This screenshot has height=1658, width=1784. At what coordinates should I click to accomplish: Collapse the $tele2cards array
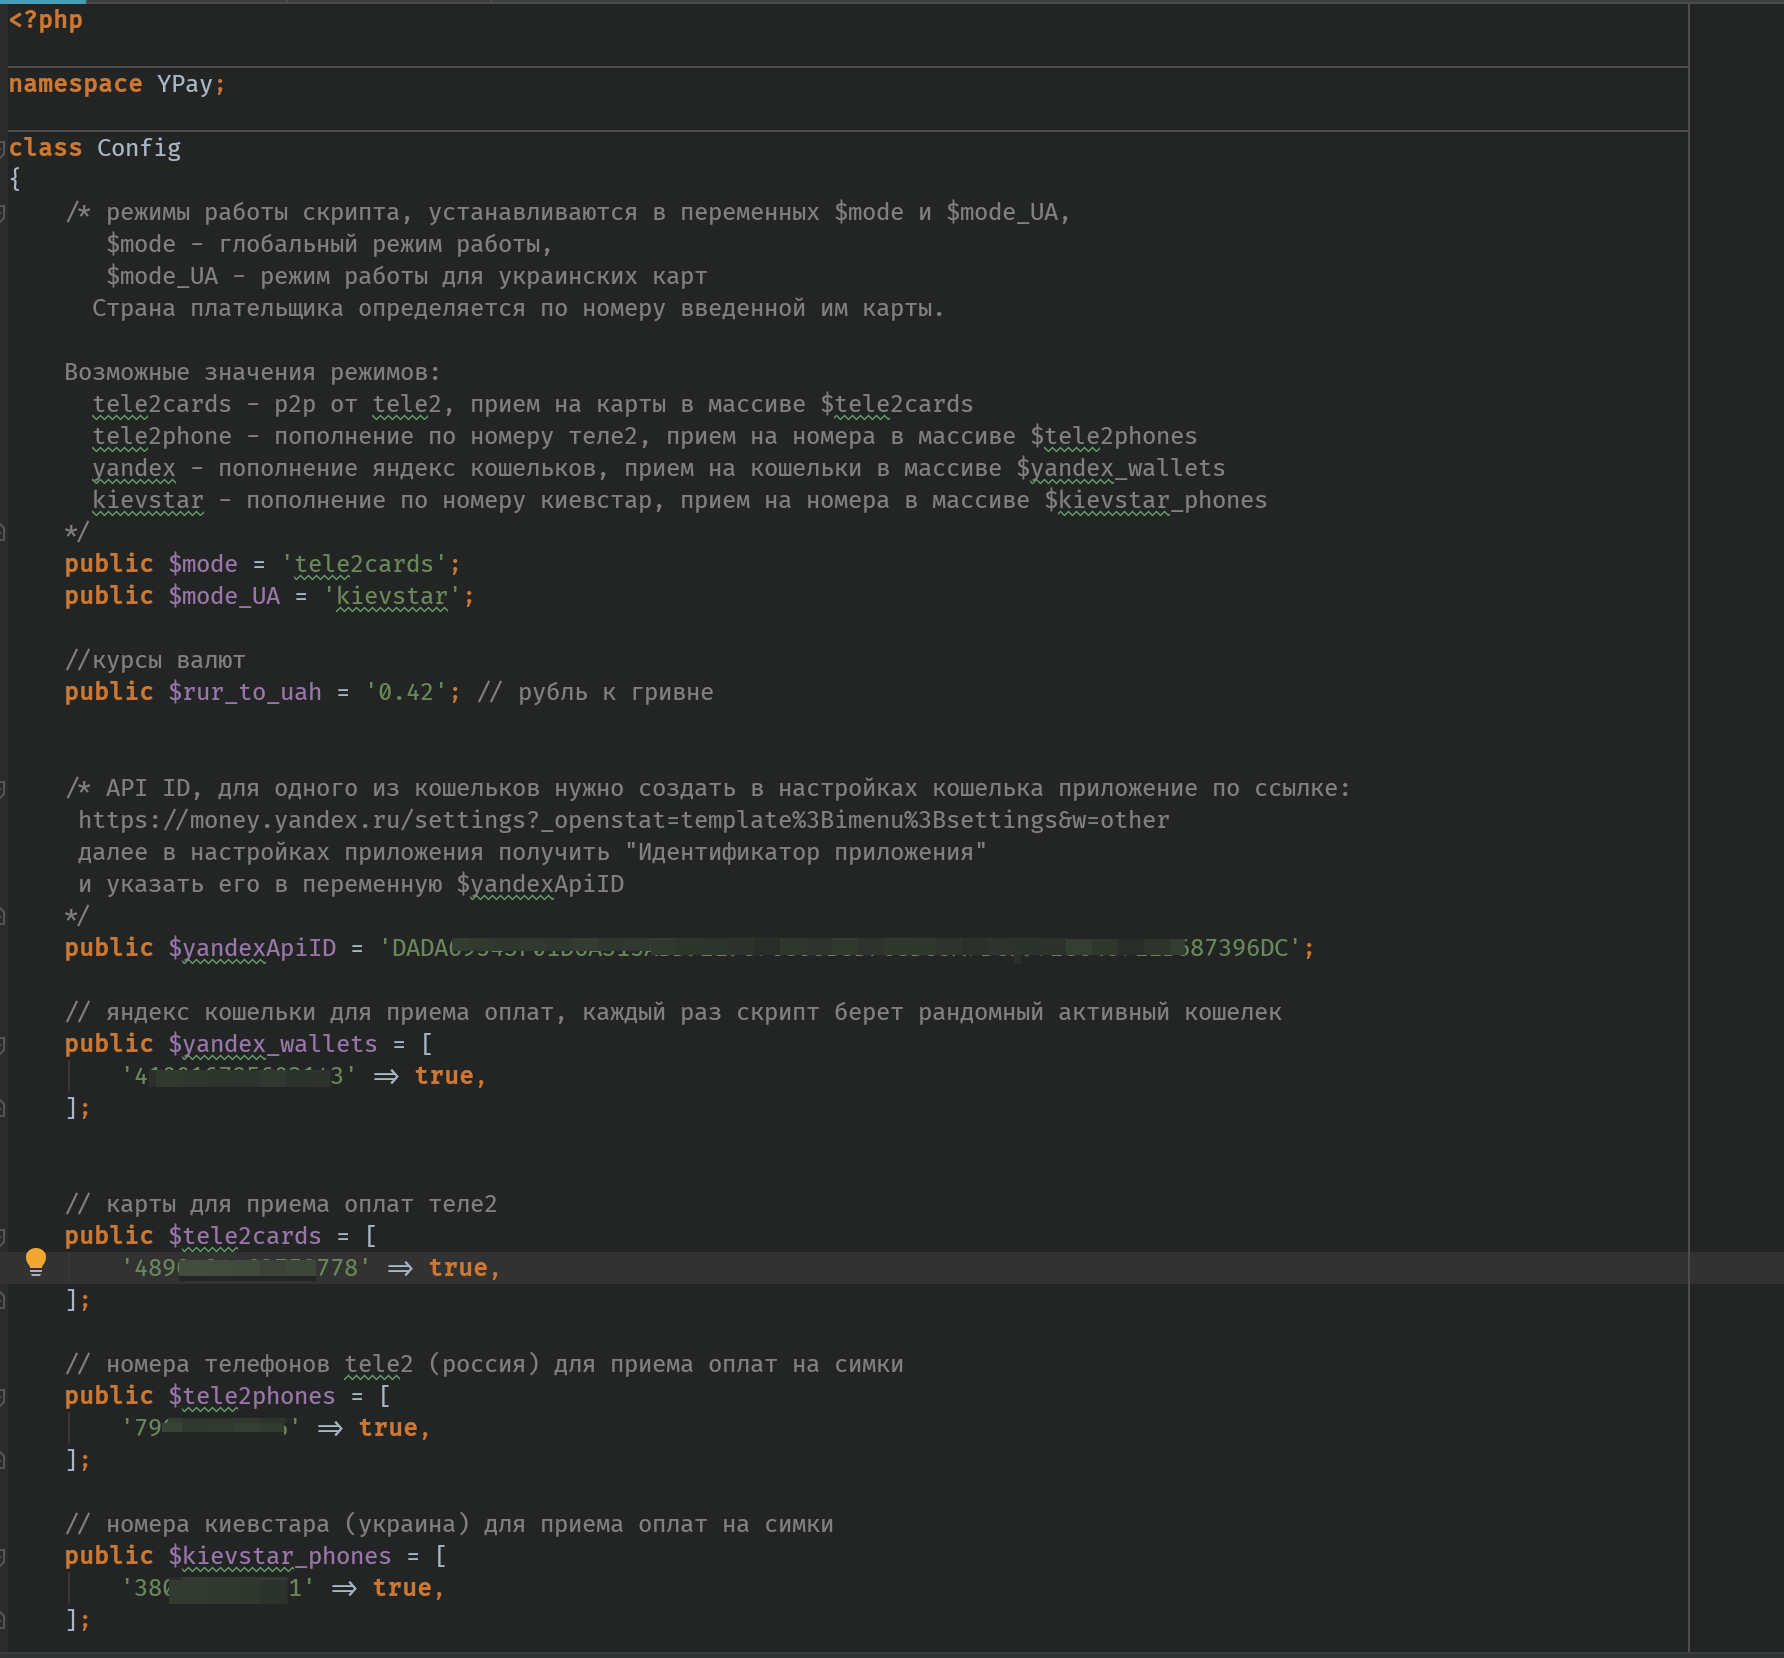3,1236
